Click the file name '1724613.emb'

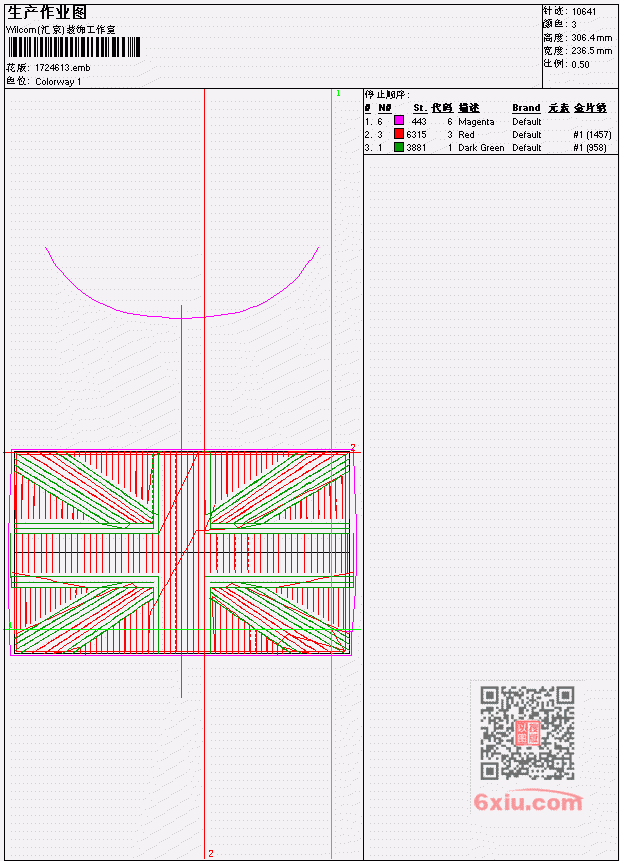tap(63, 68)
